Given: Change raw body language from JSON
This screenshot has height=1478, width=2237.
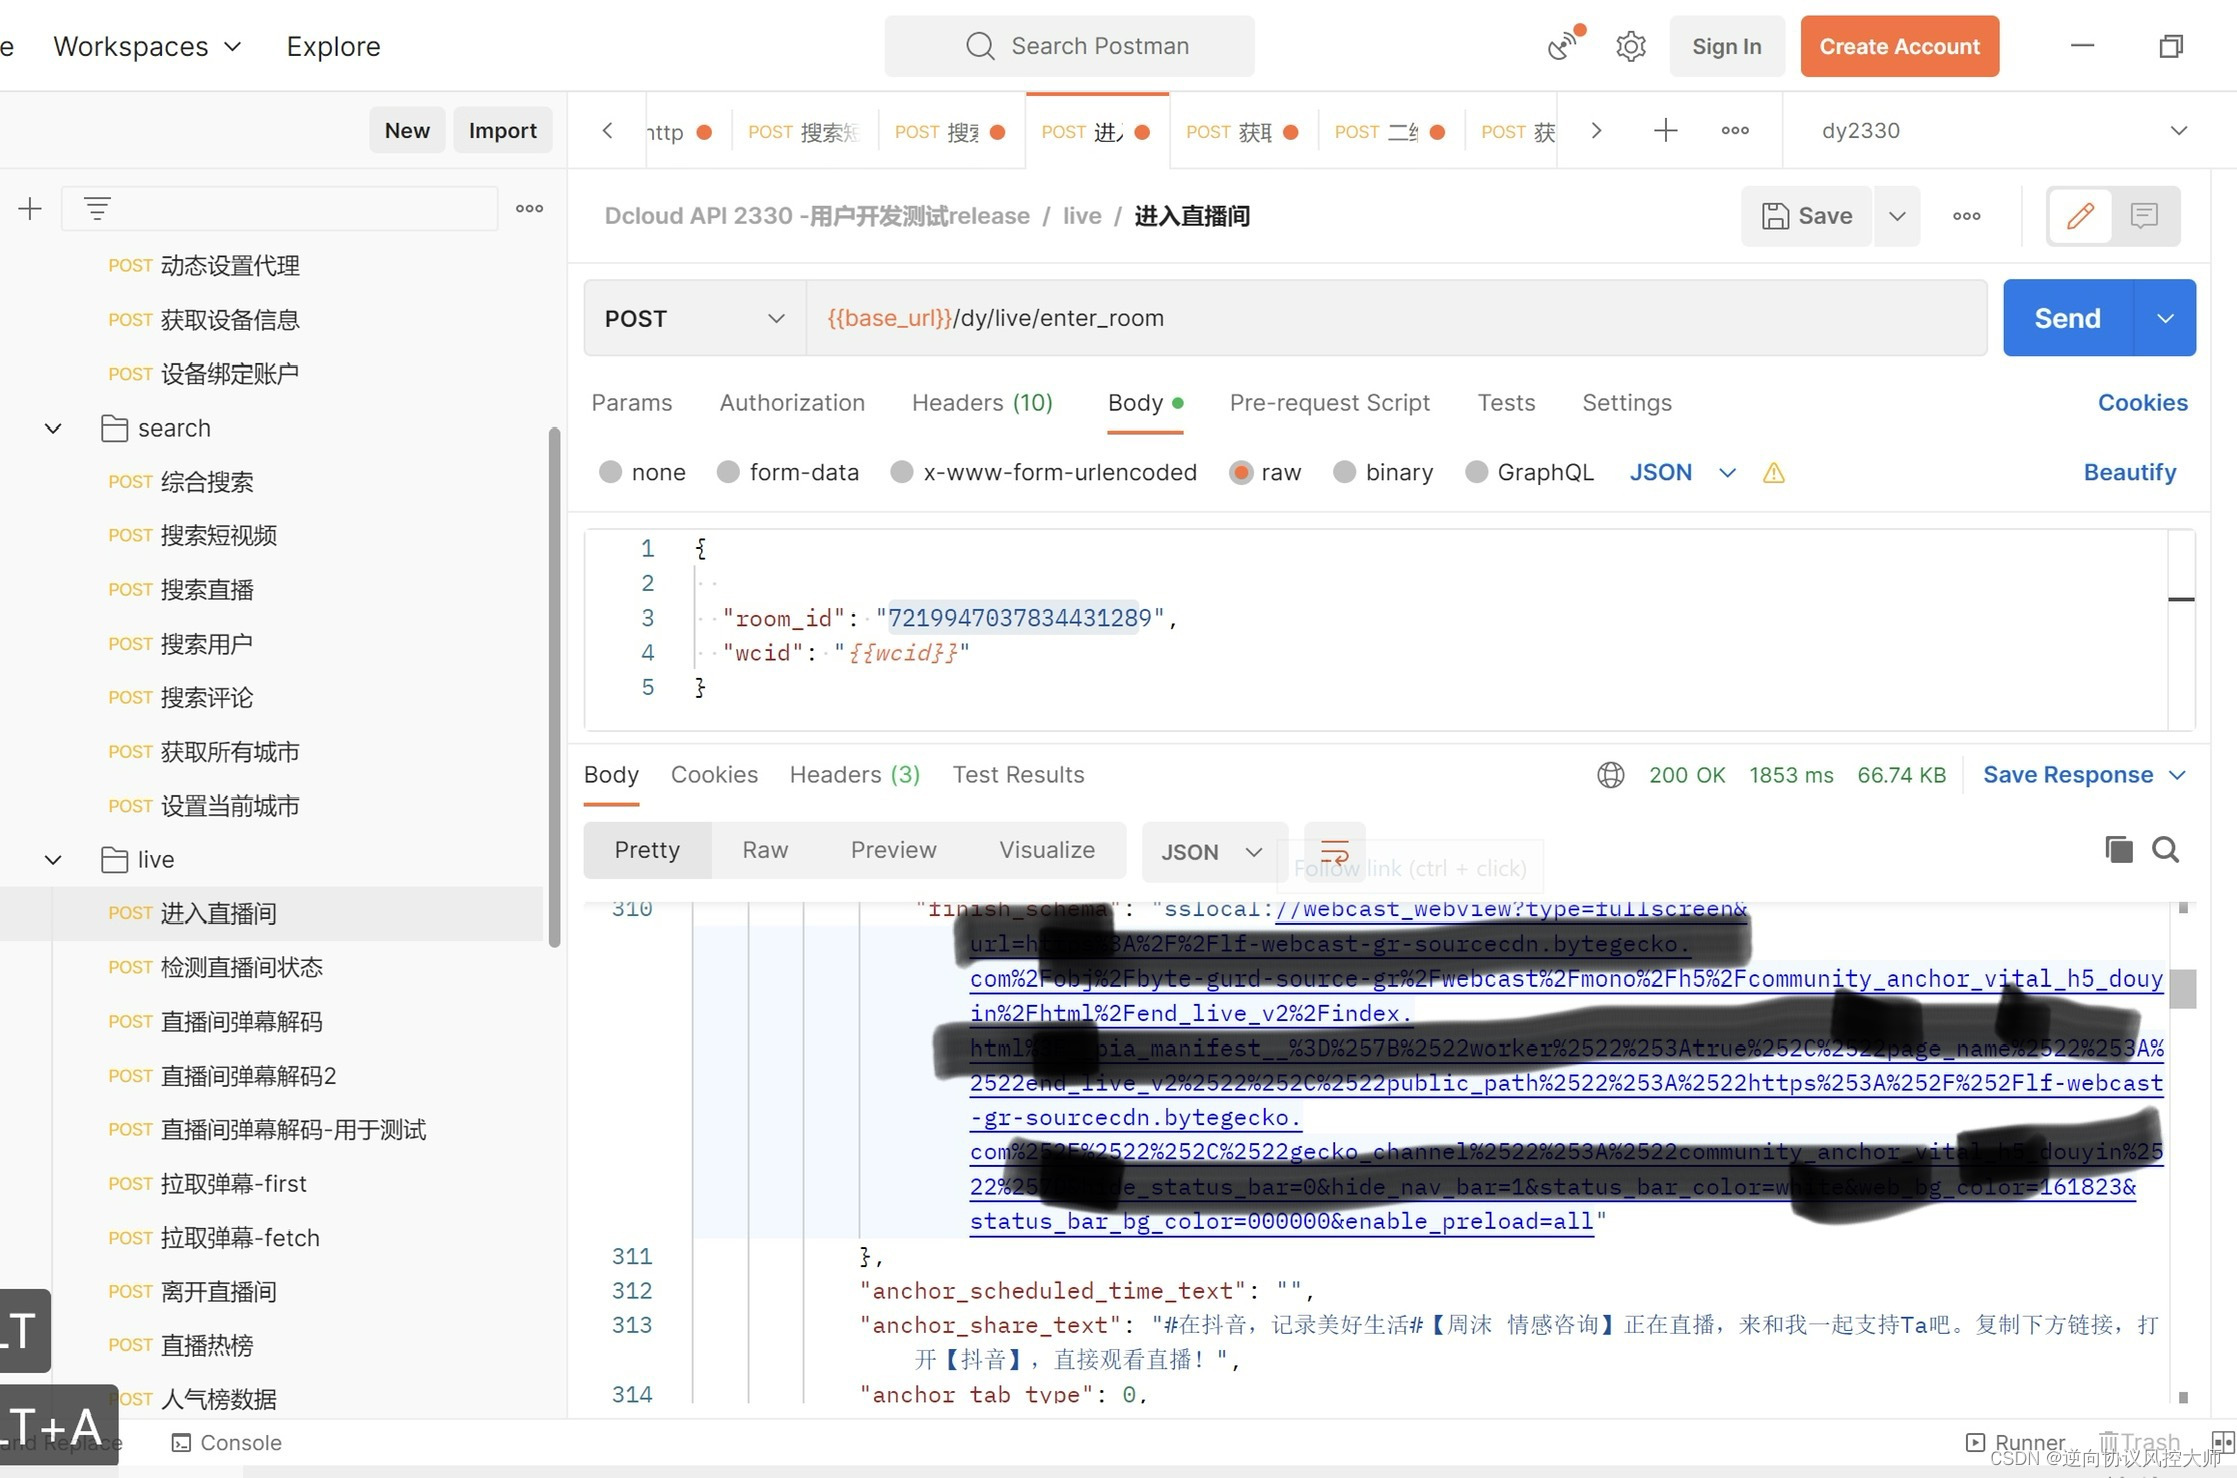Looking at the screenshot, I should [x=1682, y=472].
